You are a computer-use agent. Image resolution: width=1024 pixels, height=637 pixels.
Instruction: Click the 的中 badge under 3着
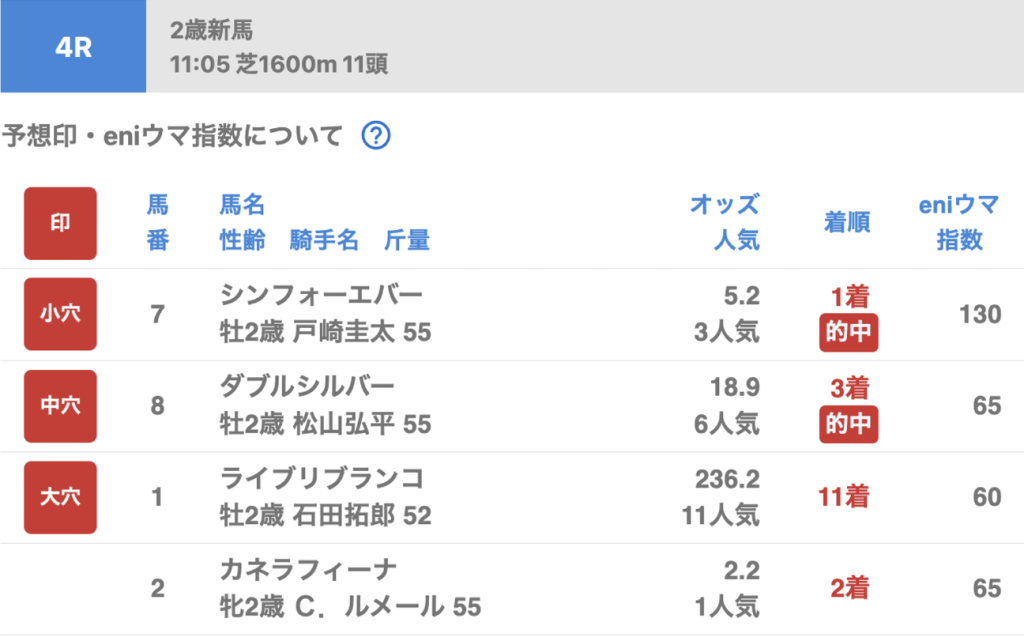click(849, 425)
